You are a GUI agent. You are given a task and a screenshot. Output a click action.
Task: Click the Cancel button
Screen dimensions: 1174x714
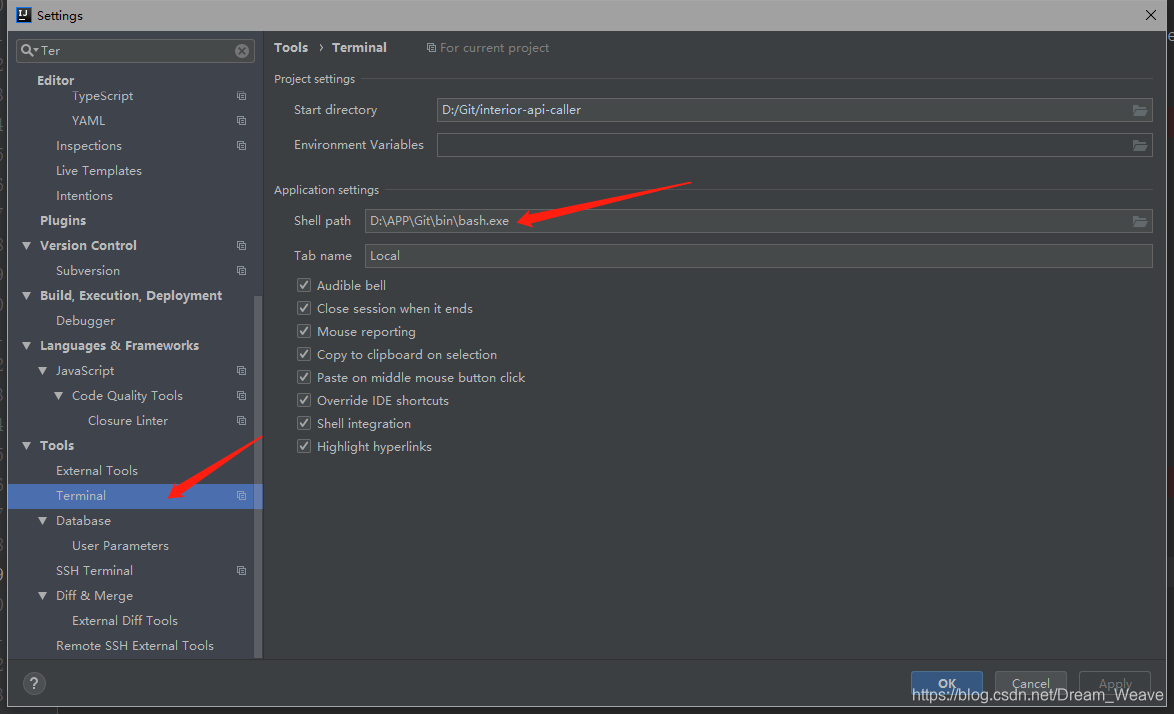[1030, 683]
